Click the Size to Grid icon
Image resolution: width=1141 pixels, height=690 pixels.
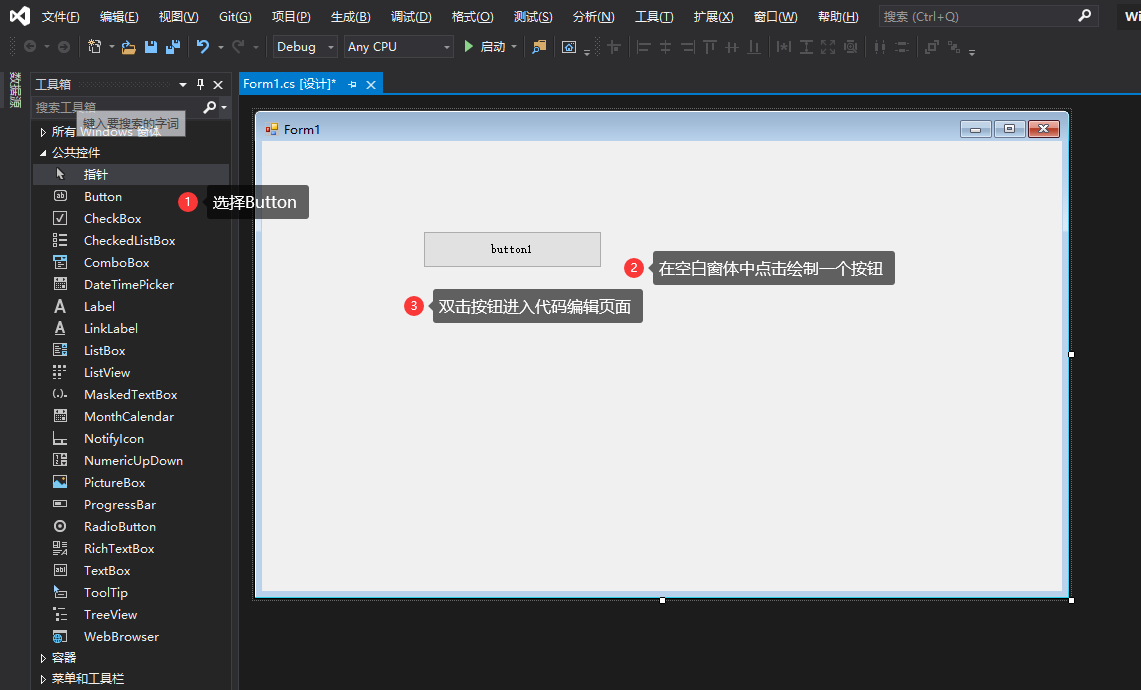(850, 47)
